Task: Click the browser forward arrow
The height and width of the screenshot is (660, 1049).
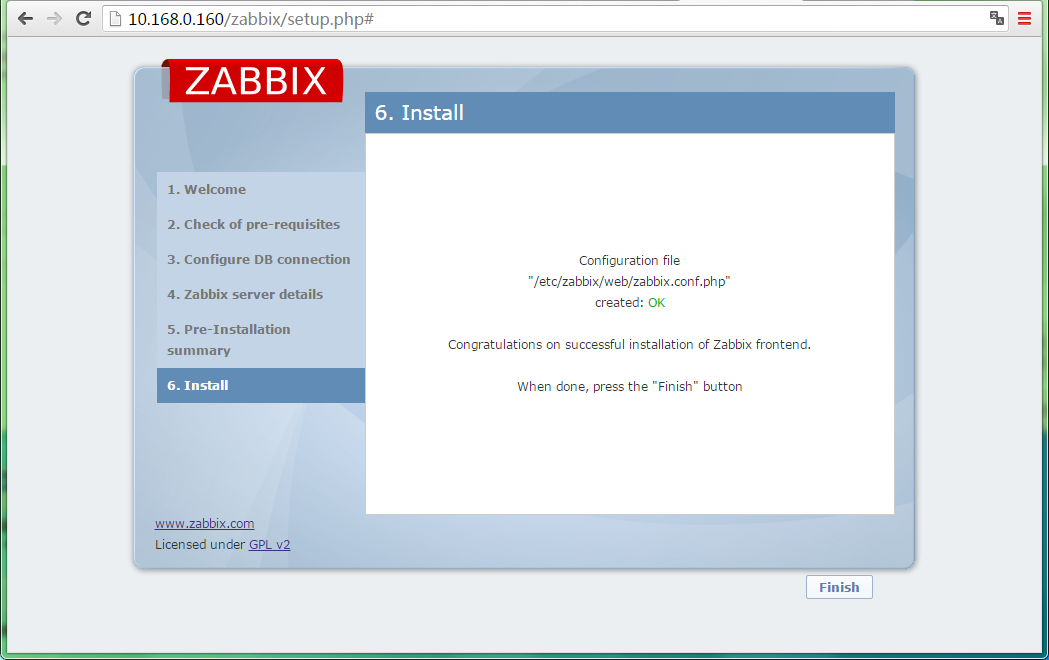Action: click(x=54, y=19)
